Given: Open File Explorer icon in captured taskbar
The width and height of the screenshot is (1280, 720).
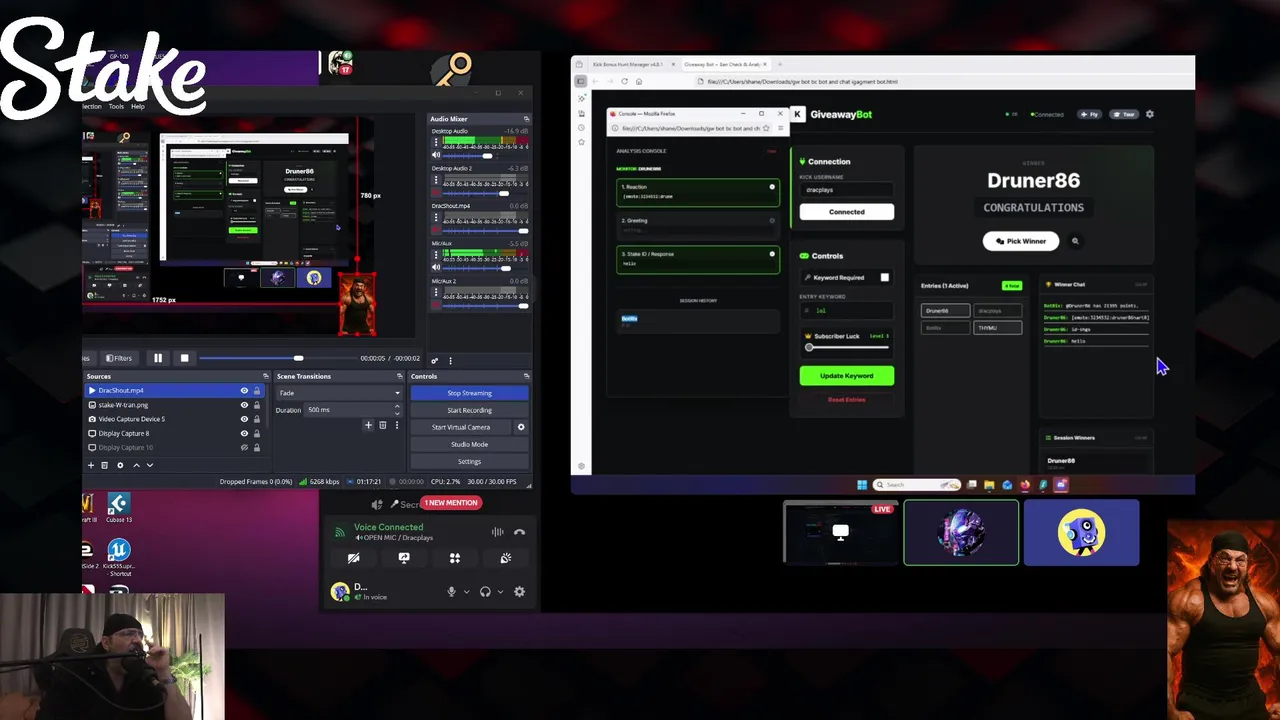Looking at the screenshot, I should click(x=989, y=485).
